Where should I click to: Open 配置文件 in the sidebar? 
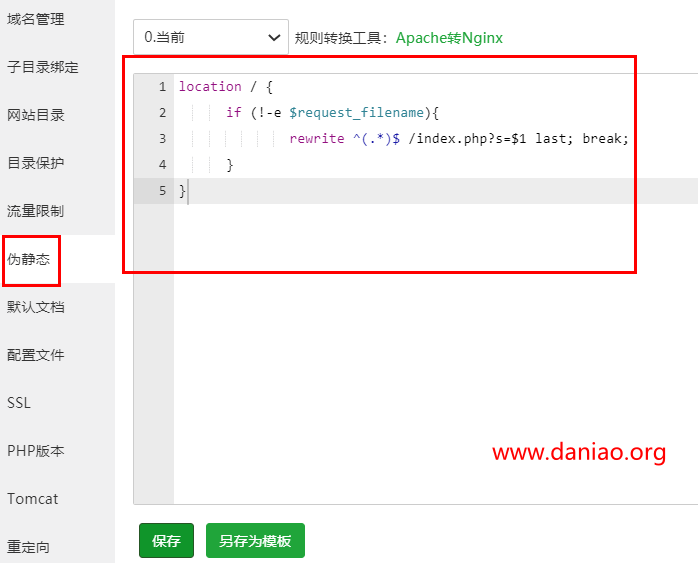pyautogui.click(x=36, y=355)
